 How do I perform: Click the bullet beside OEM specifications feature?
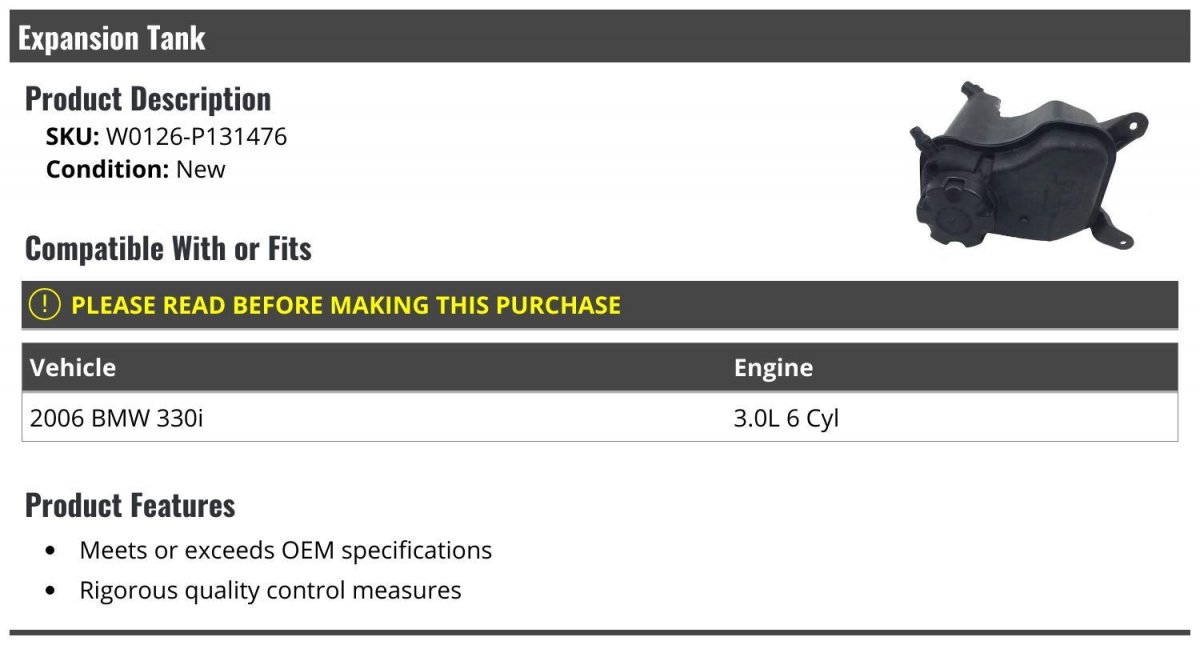tap(51, 551)
